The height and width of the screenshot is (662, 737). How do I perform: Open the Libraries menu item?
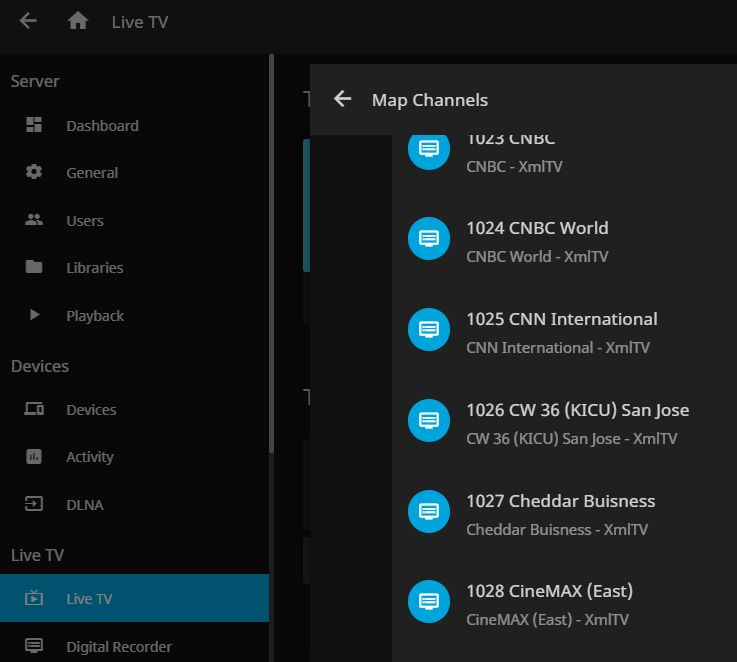click(x=134, y=268)
